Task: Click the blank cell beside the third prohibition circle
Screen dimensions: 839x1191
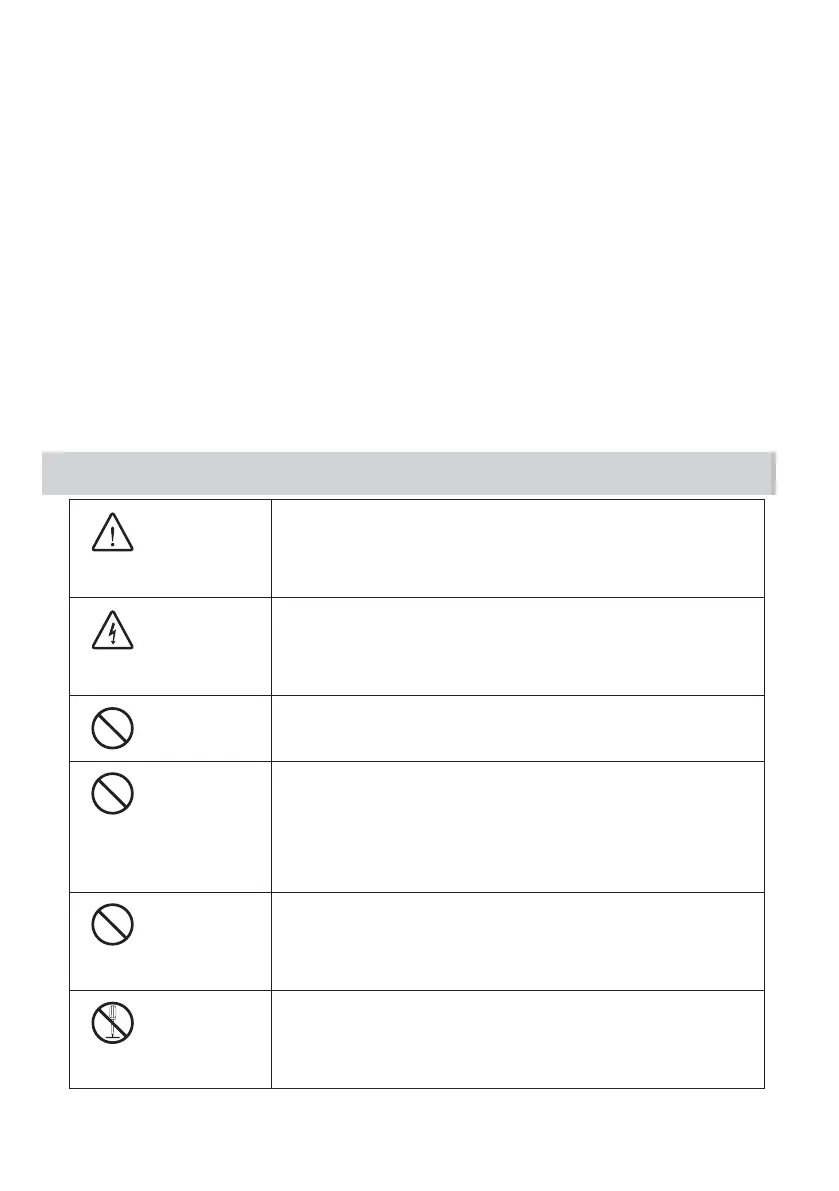Action: (x=516, y=941)
